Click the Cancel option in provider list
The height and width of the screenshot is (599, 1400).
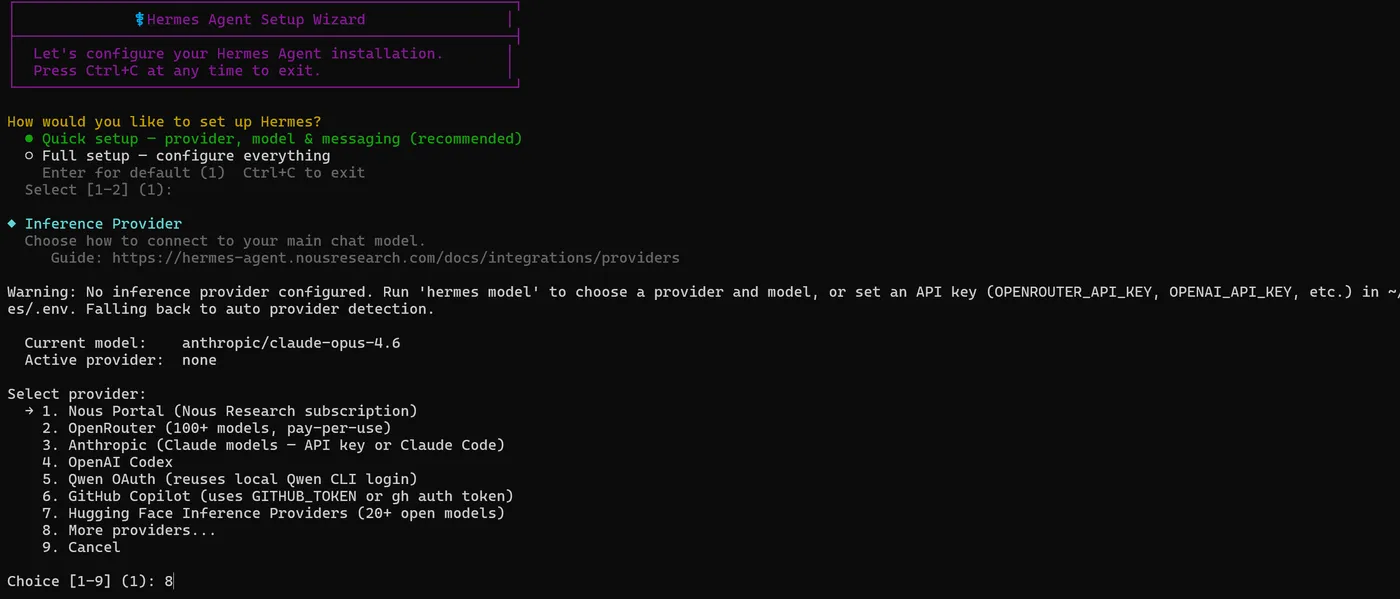81,547
